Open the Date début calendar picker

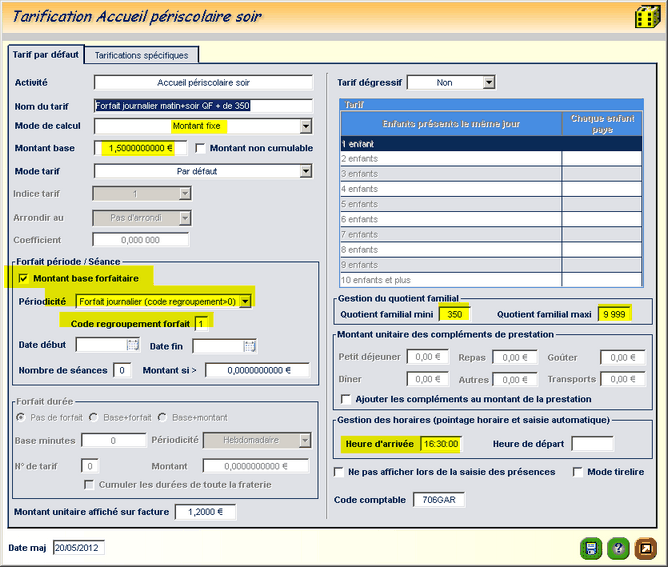pyautogui.click(x=132, y=346)
